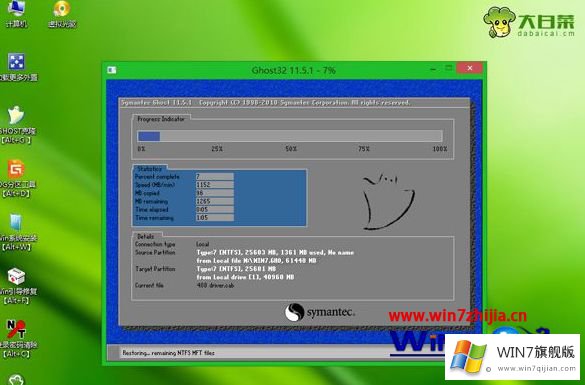
Task: Close the Ghost32 11.5.1 window
Action: pyautogui.click(x=470, y=68)
